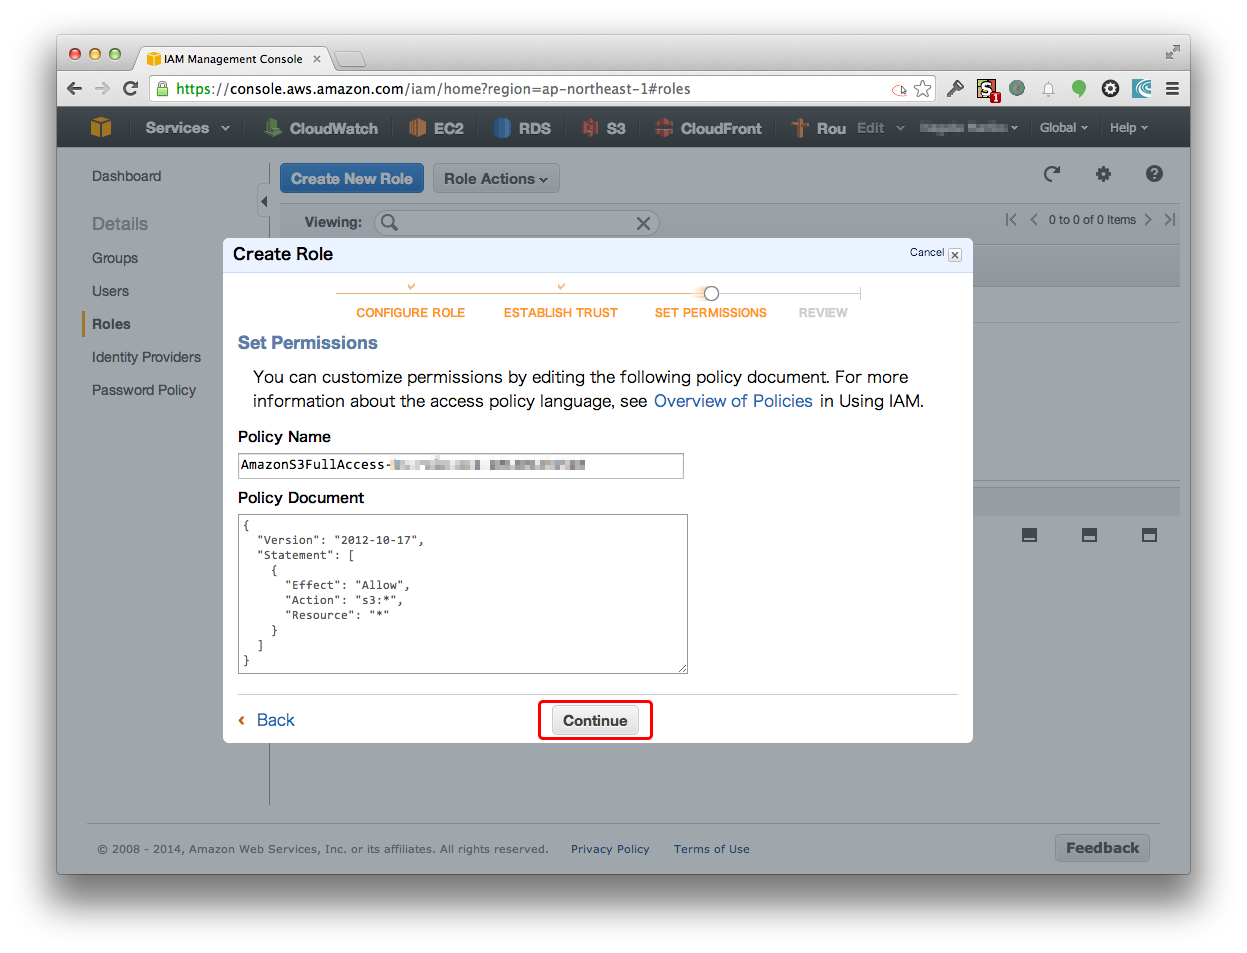
Task: Open the Help dropdown menu
Action: [1128, 128]
